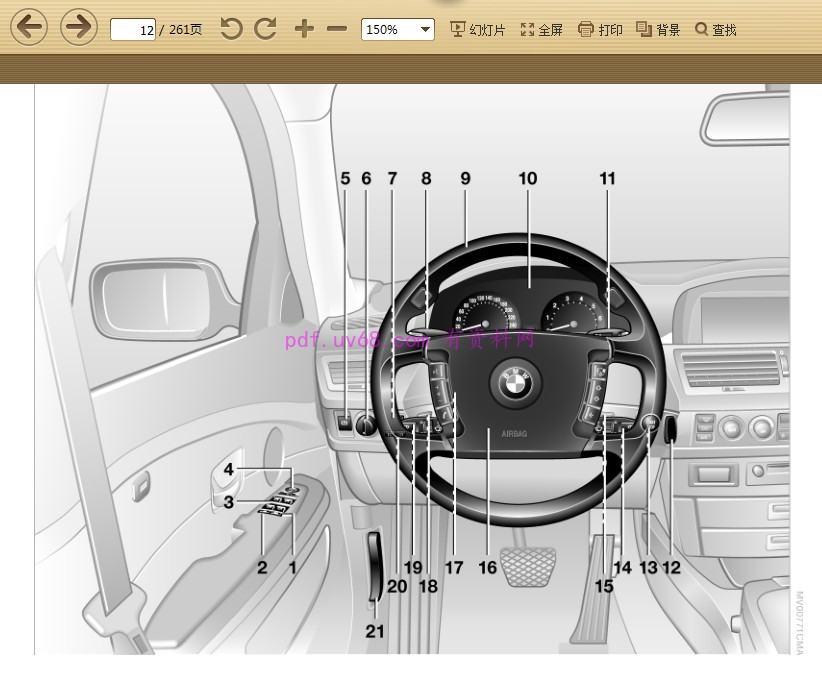822x674 pixels.
Task: Print the document (打印)
Action: [x=600, y=30]
